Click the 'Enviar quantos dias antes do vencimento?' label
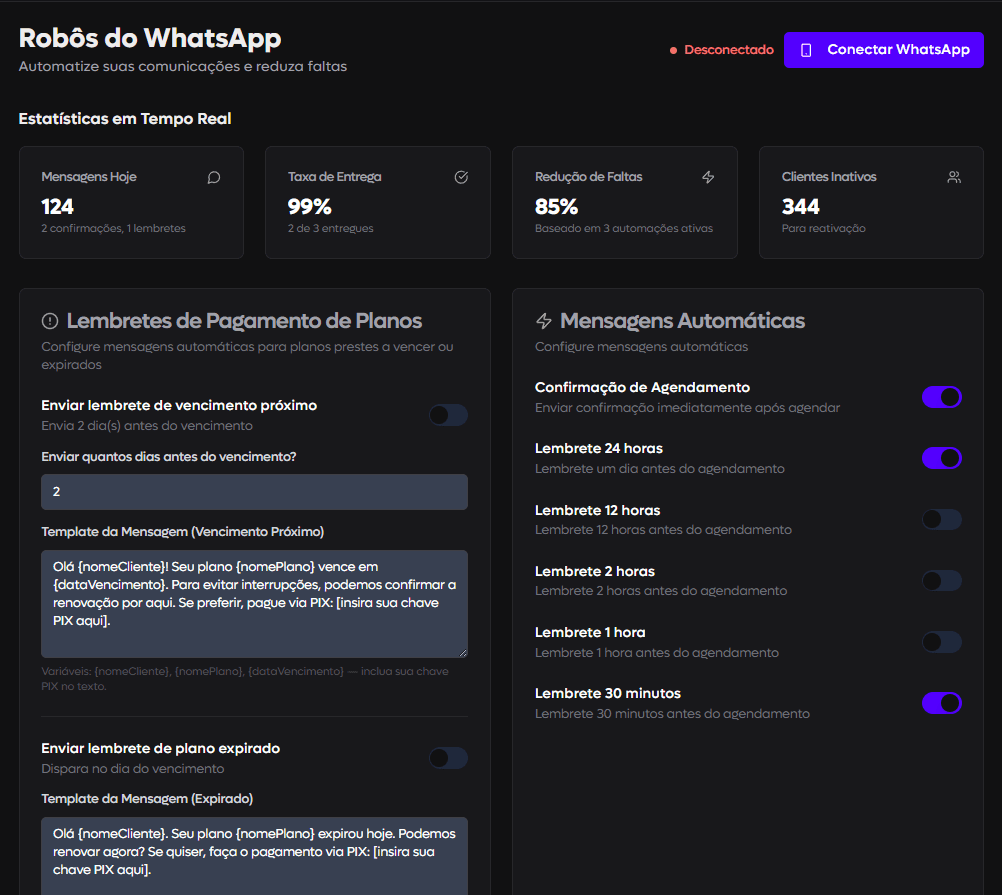 pos(169,457)
